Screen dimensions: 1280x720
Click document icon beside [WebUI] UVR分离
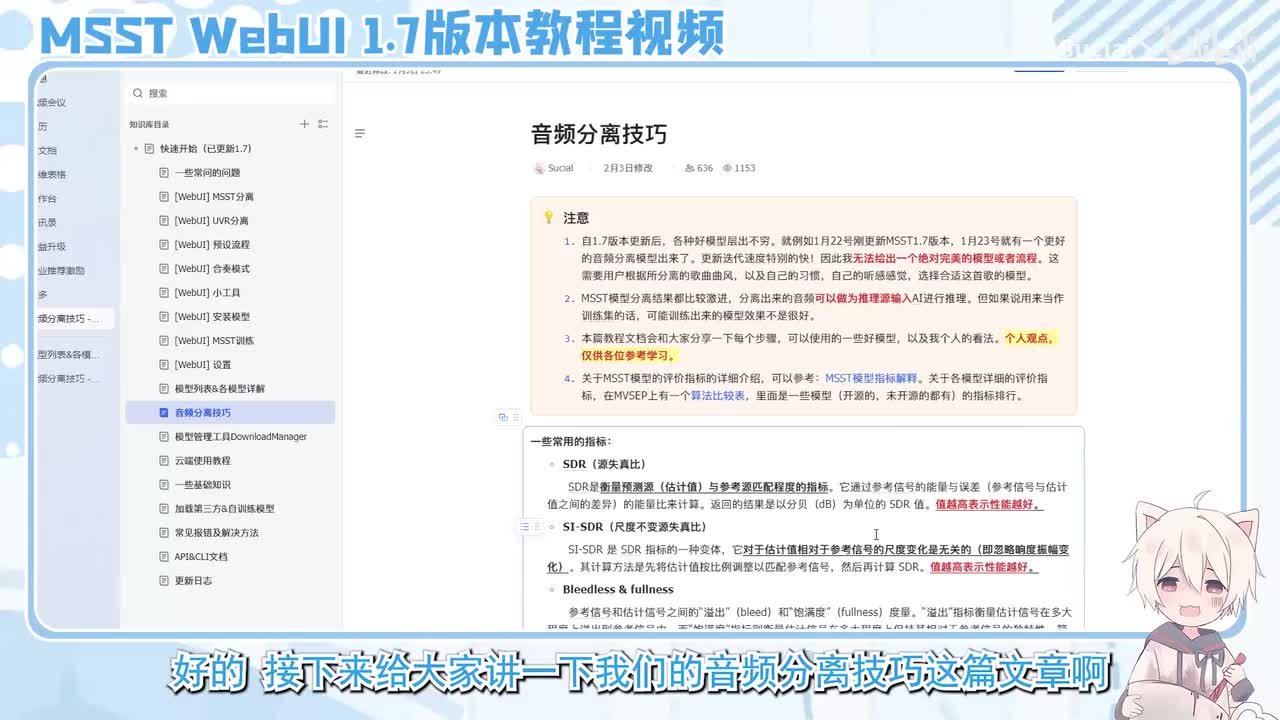tap(164, 220)
